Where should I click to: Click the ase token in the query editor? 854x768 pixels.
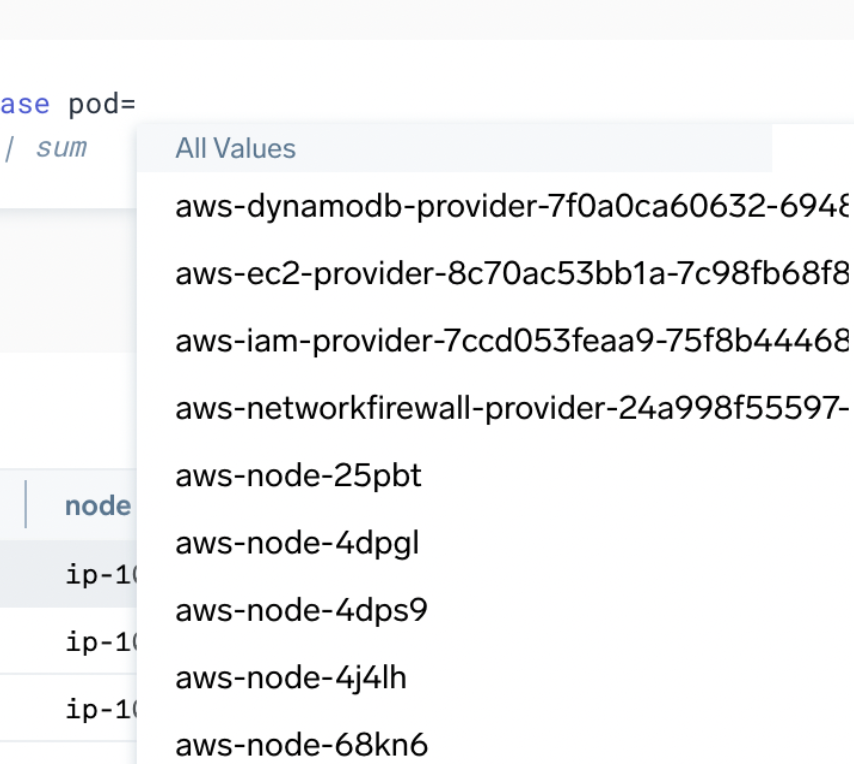[25, 103]
